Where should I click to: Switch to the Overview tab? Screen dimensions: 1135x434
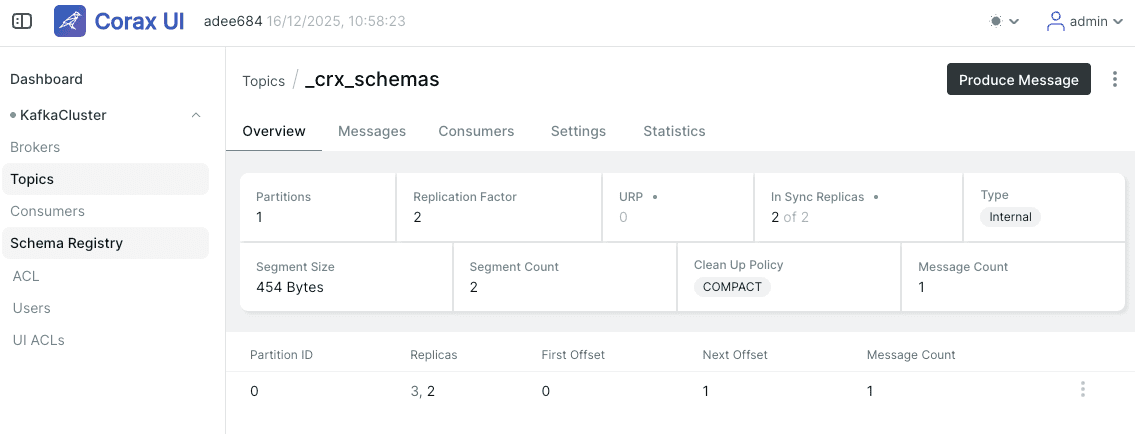pyautogui.click(x=274, y=132)
